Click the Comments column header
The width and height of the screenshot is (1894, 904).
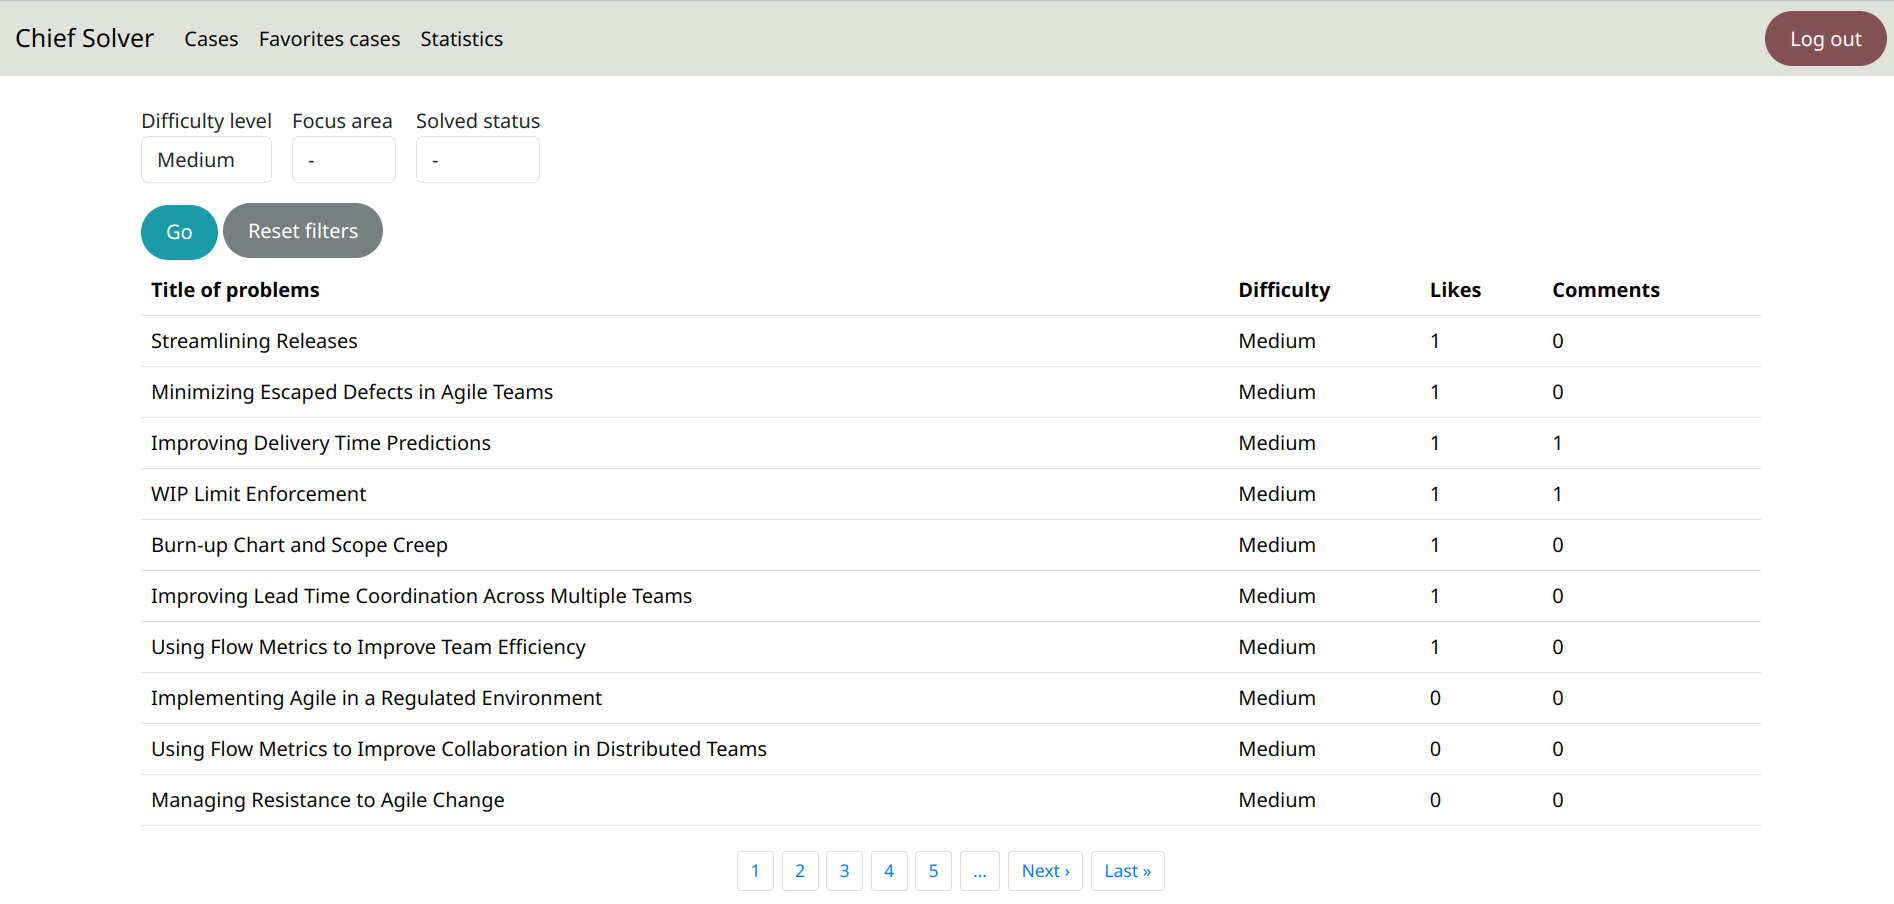pos(1606,290)
